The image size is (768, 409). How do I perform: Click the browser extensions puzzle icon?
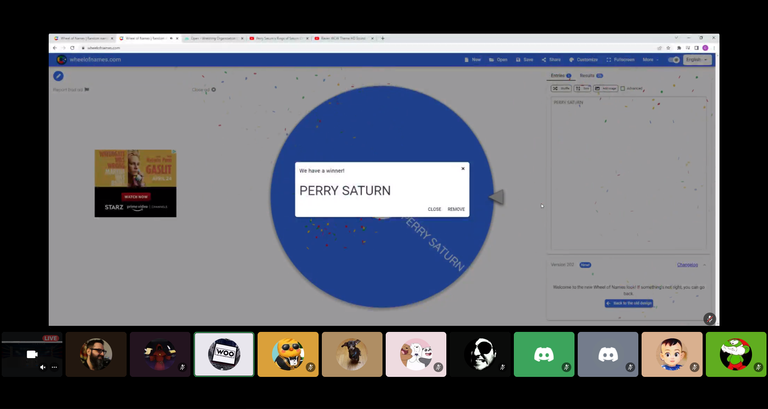[x=679, y=48]
